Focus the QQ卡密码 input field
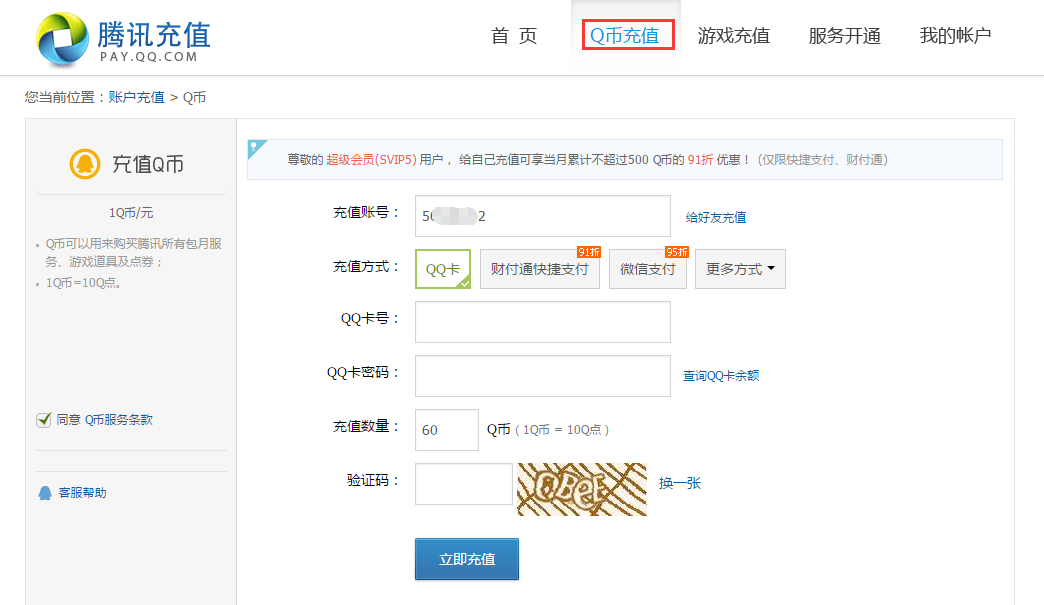The height and width of the screenshot is (605, 1044). point(543,376)
